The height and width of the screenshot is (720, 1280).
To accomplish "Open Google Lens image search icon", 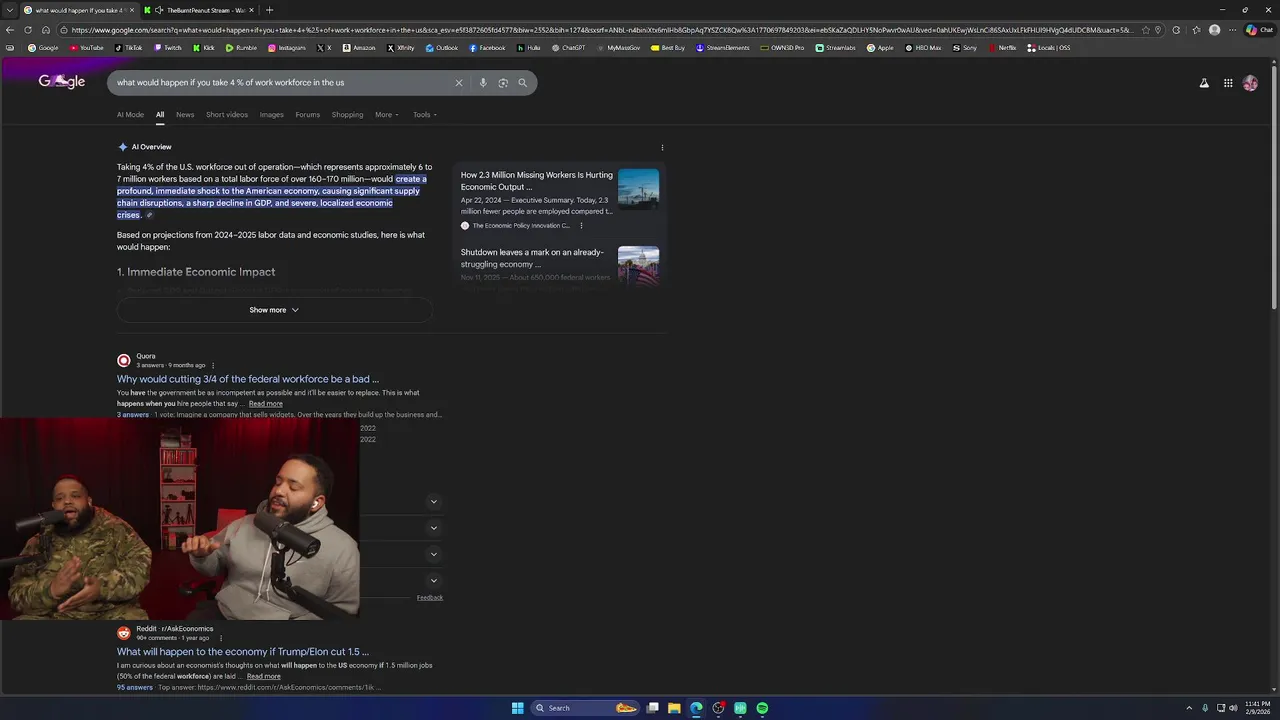I will 503,83.
